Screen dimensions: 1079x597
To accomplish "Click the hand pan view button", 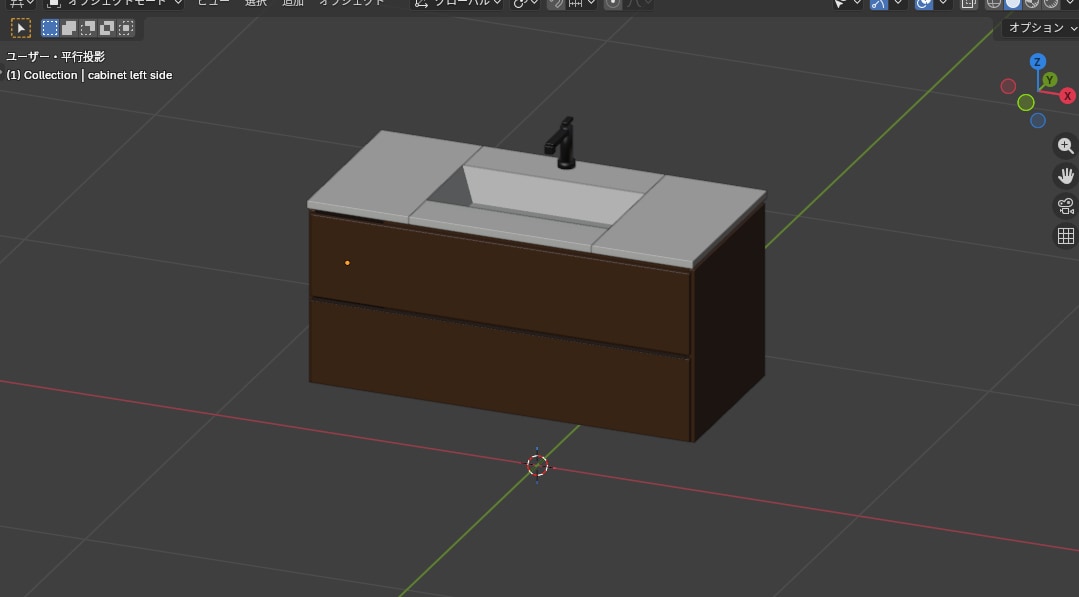I will tap(1065, 176).
